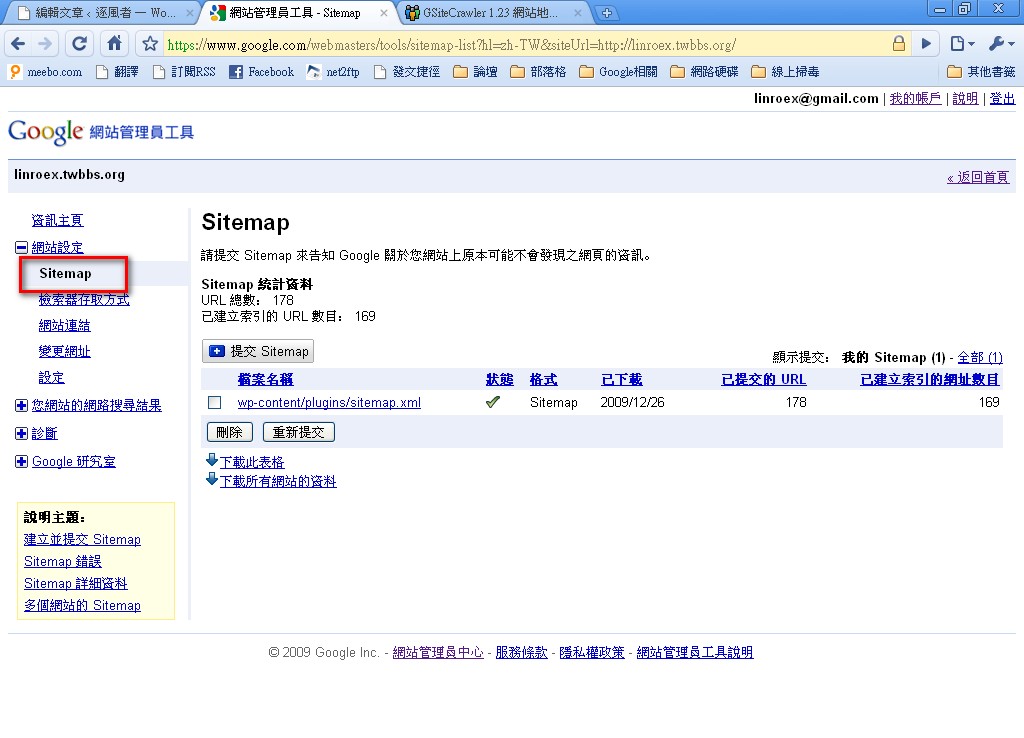The image size is (1024, 738).
Task: Open the Google相關 bookmark folder
Action: click(x=618, y=72)
